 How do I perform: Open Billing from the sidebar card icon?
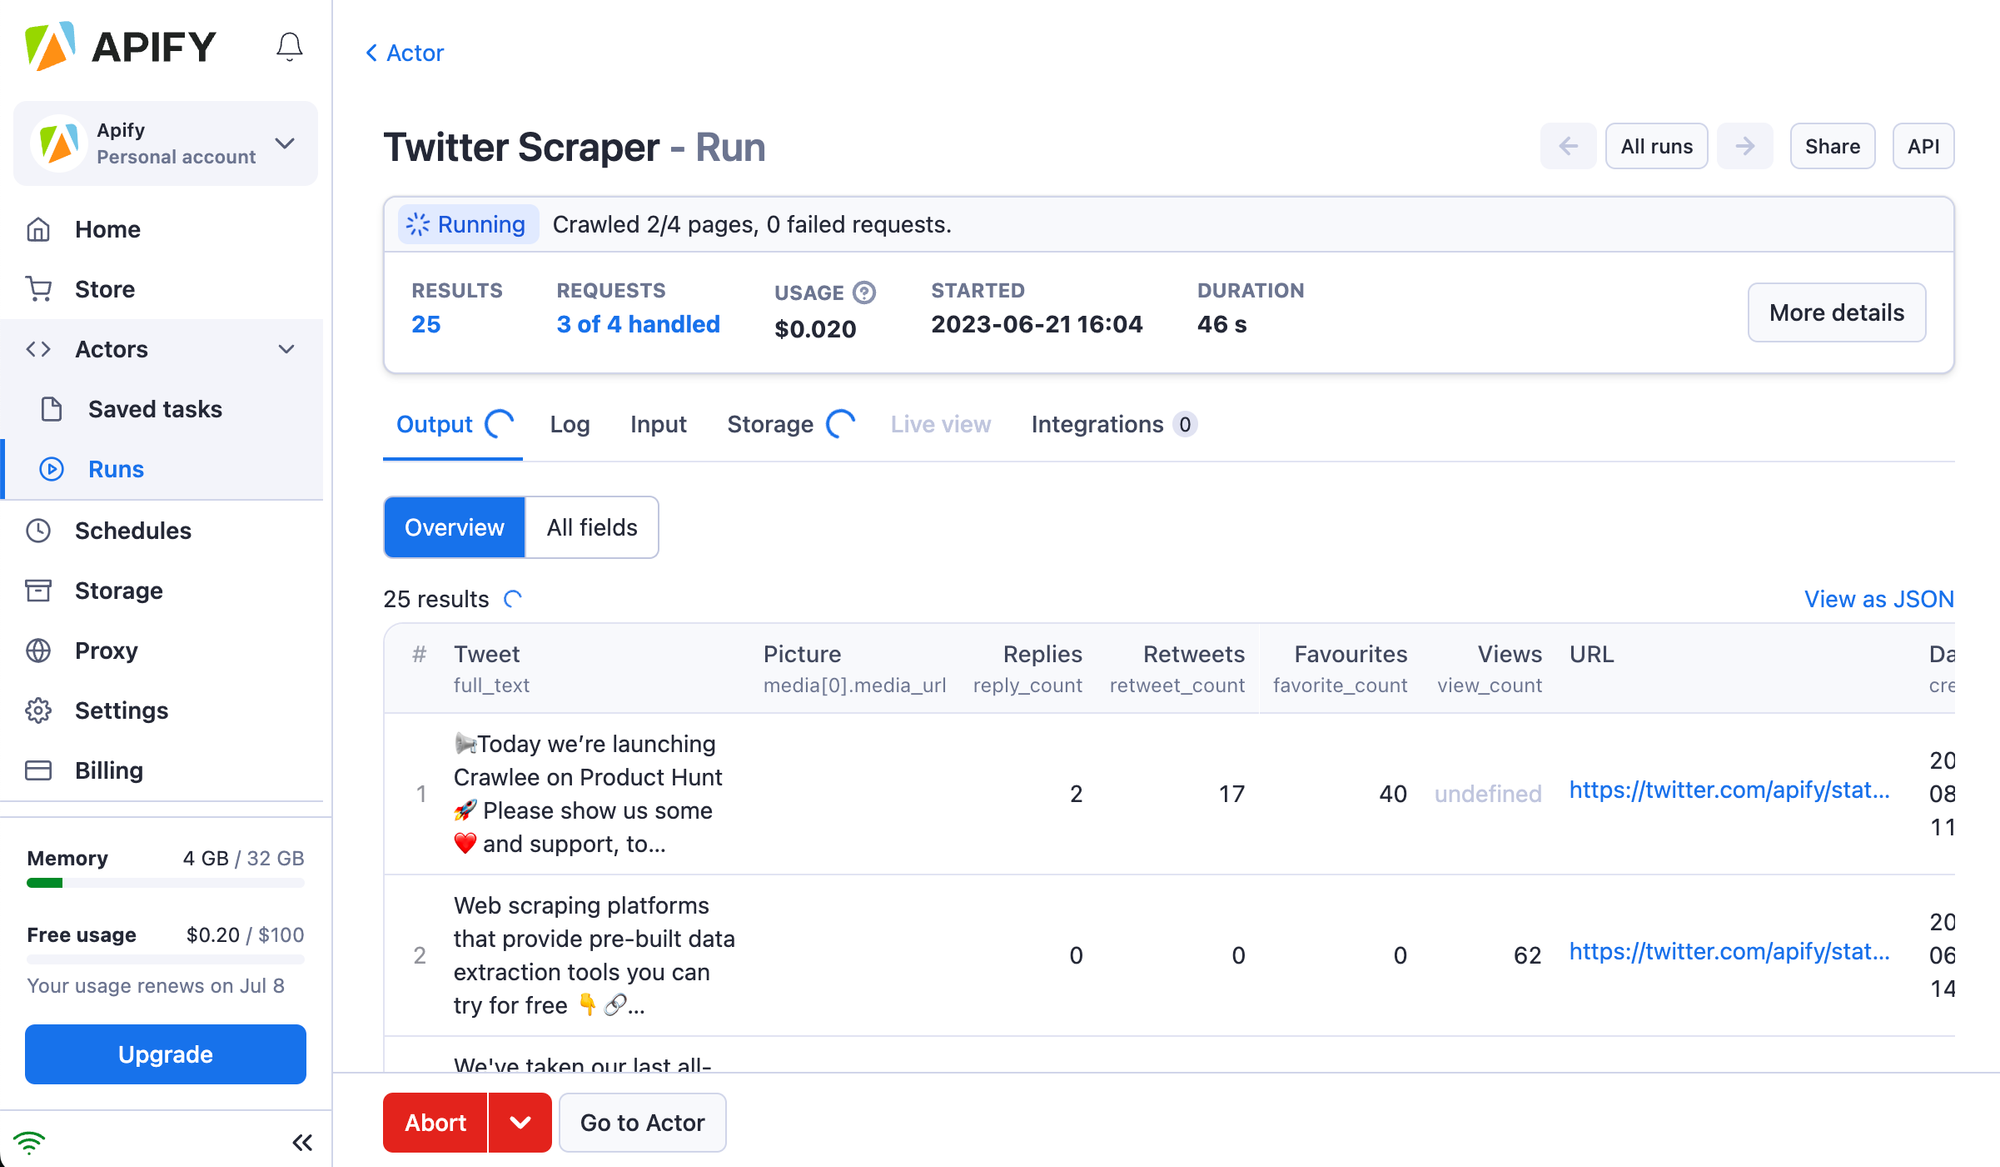(x=39, y=770)
